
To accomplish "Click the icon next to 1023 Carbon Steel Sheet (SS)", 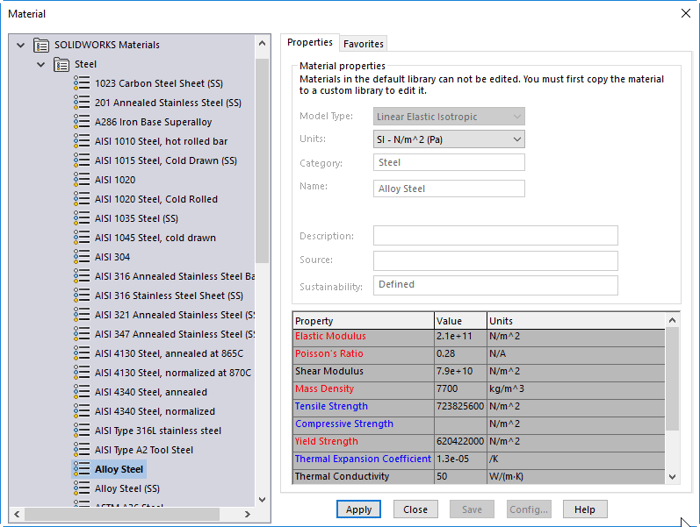I will click(82, 84).
